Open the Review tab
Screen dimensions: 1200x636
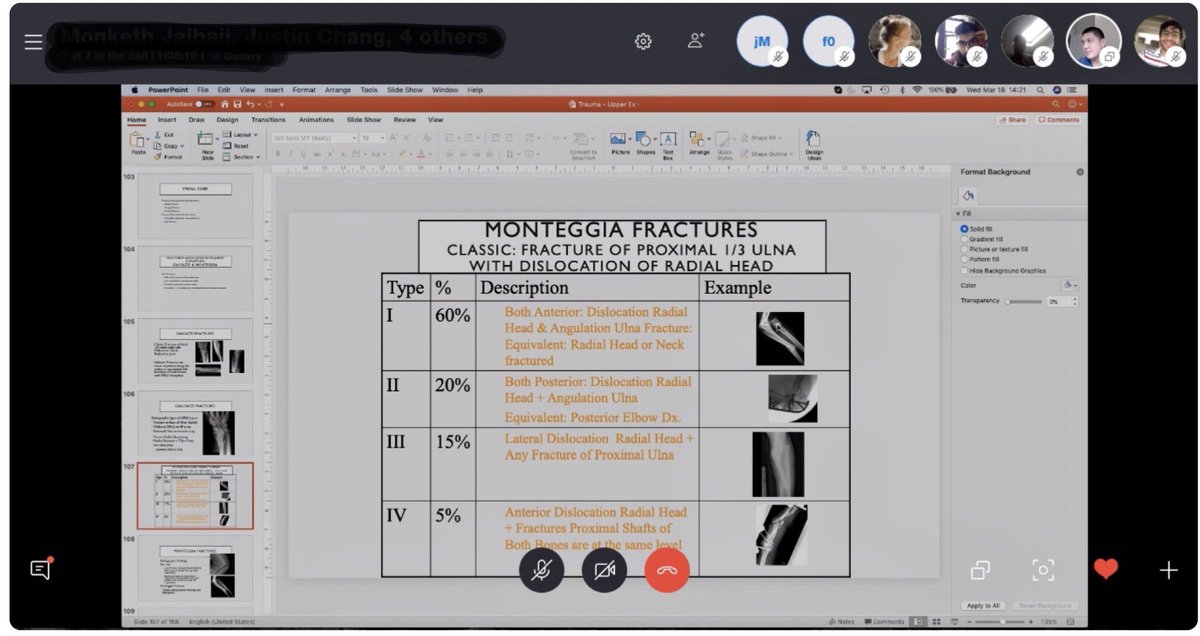coord(404,120)
